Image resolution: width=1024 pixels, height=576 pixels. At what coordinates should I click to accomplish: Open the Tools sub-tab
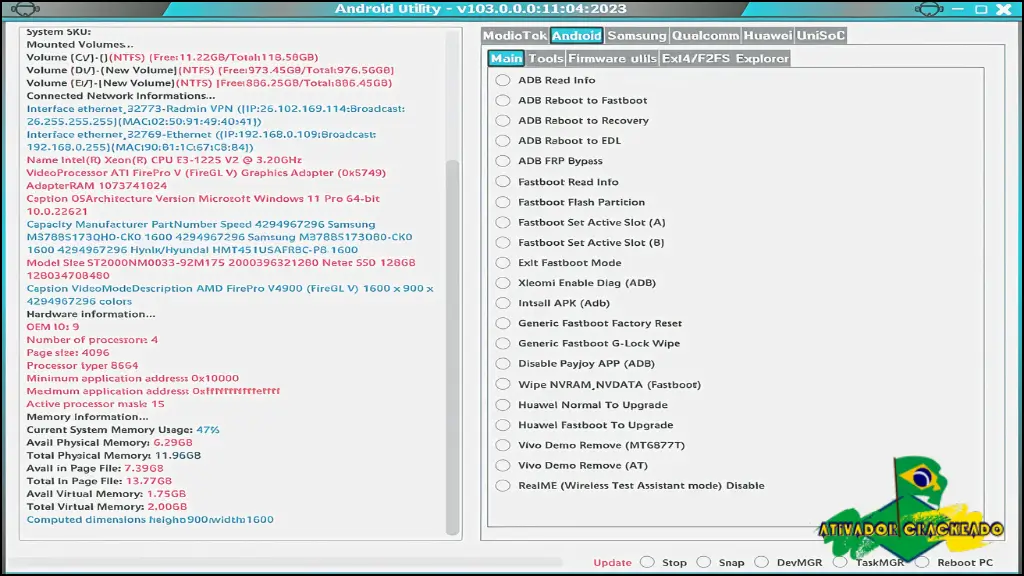(x=545, y=58)
